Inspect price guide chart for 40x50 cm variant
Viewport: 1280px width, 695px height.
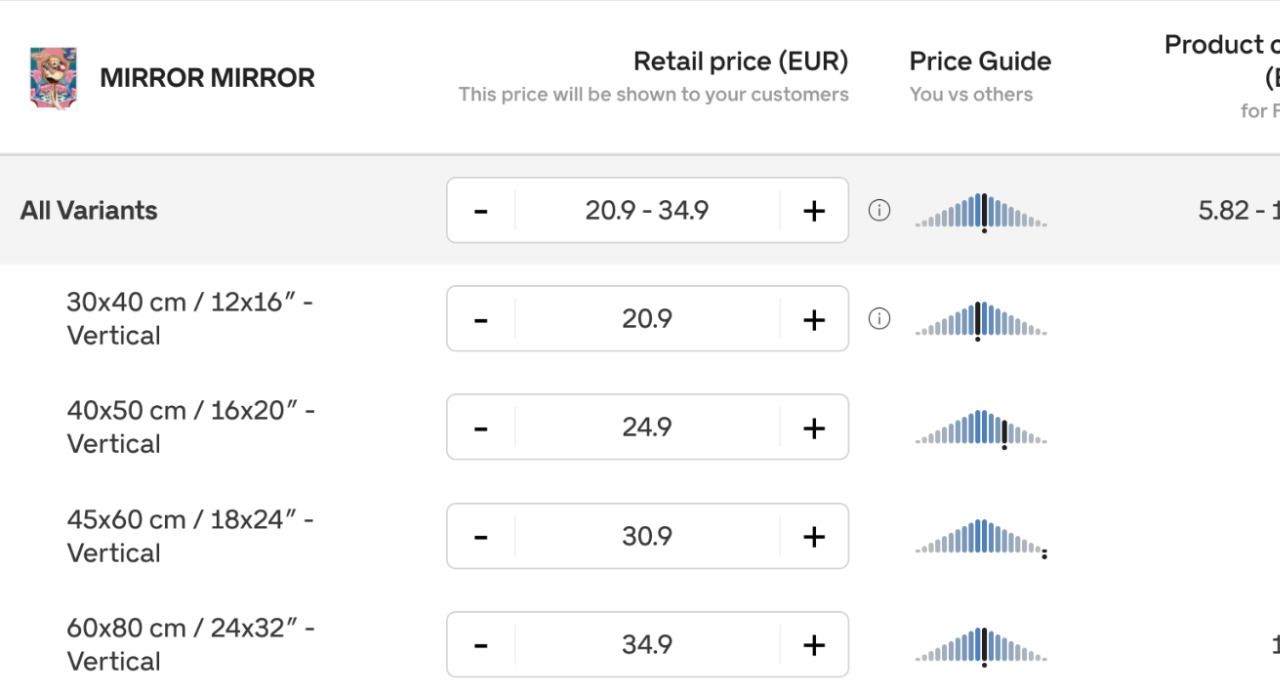pyautogui.click(x=980, y=427)
